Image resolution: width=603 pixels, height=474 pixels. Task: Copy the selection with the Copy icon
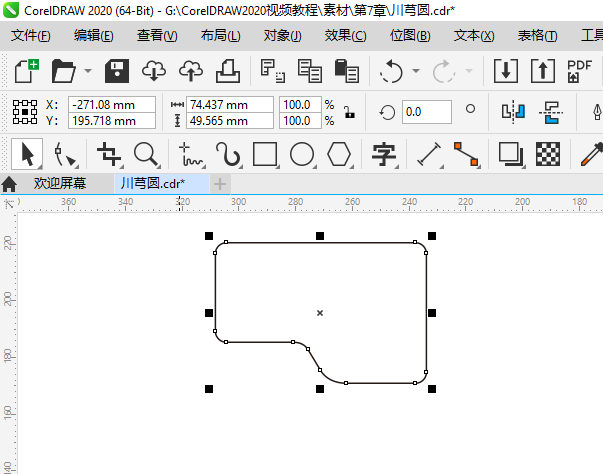point(310,71)
